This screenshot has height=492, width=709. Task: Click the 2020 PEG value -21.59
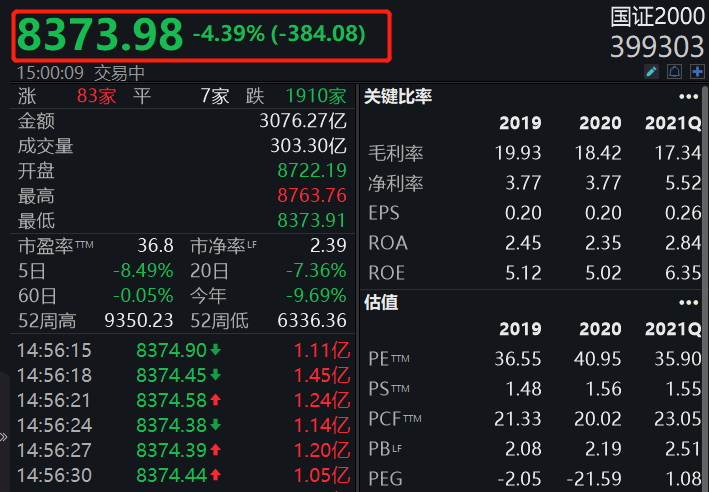tap(594, 478)
